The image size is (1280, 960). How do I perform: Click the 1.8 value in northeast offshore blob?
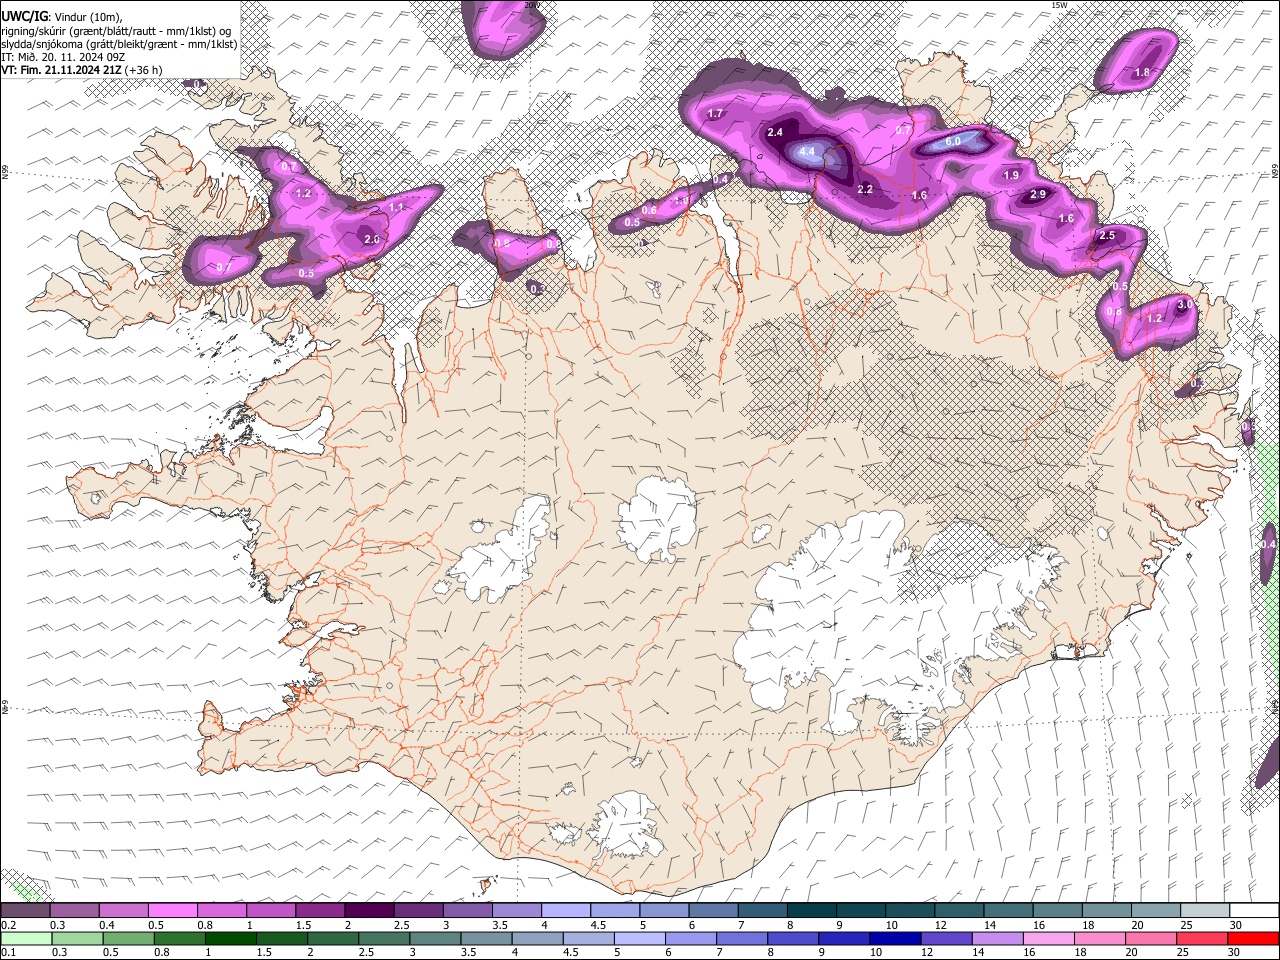pos(1142,72)
